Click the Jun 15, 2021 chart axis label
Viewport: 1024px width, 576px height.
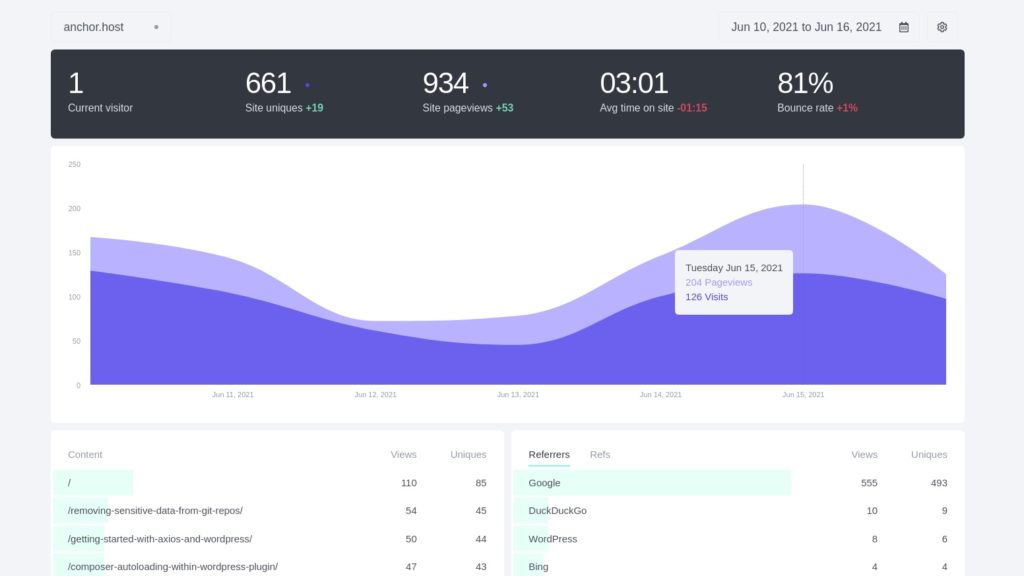pyautogui.click(x=803, y=395)
